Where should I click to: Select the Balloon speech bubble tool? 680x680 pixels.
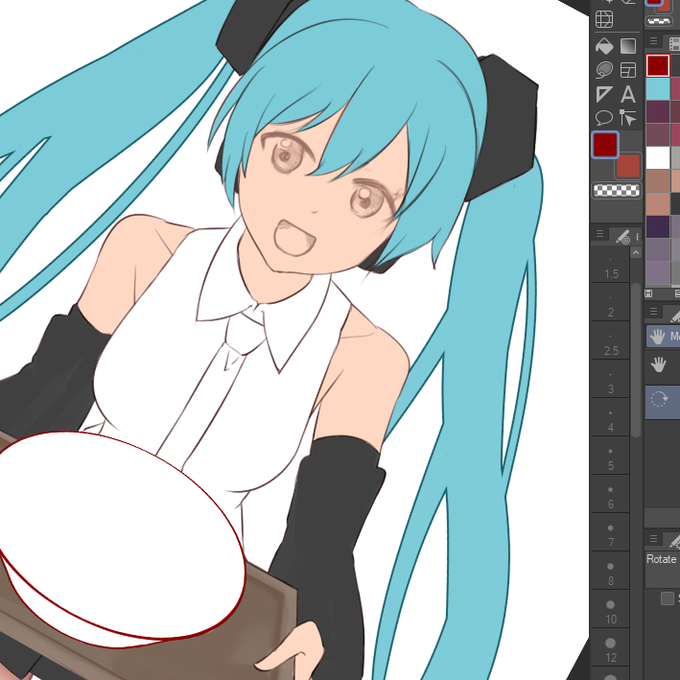coord(604,118)
